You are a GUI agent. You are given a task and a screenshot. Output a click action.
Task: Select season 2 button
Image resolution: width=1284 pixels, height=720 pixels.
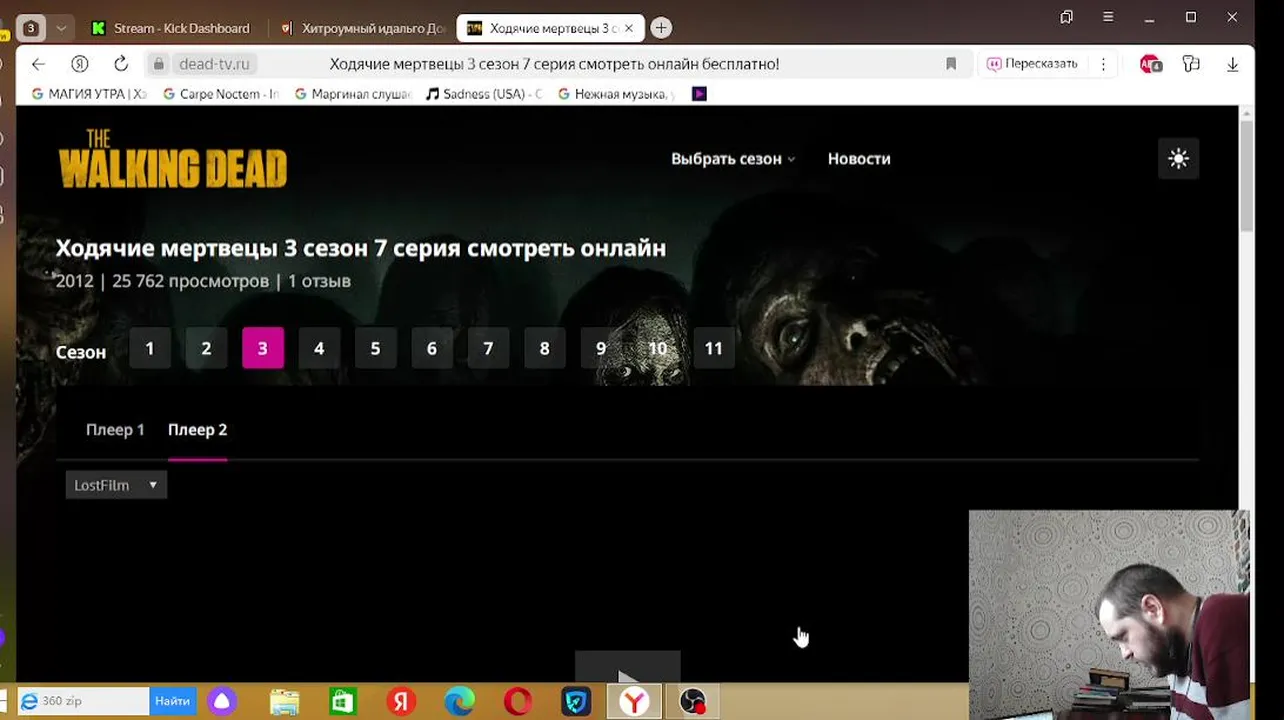(206, 348)
